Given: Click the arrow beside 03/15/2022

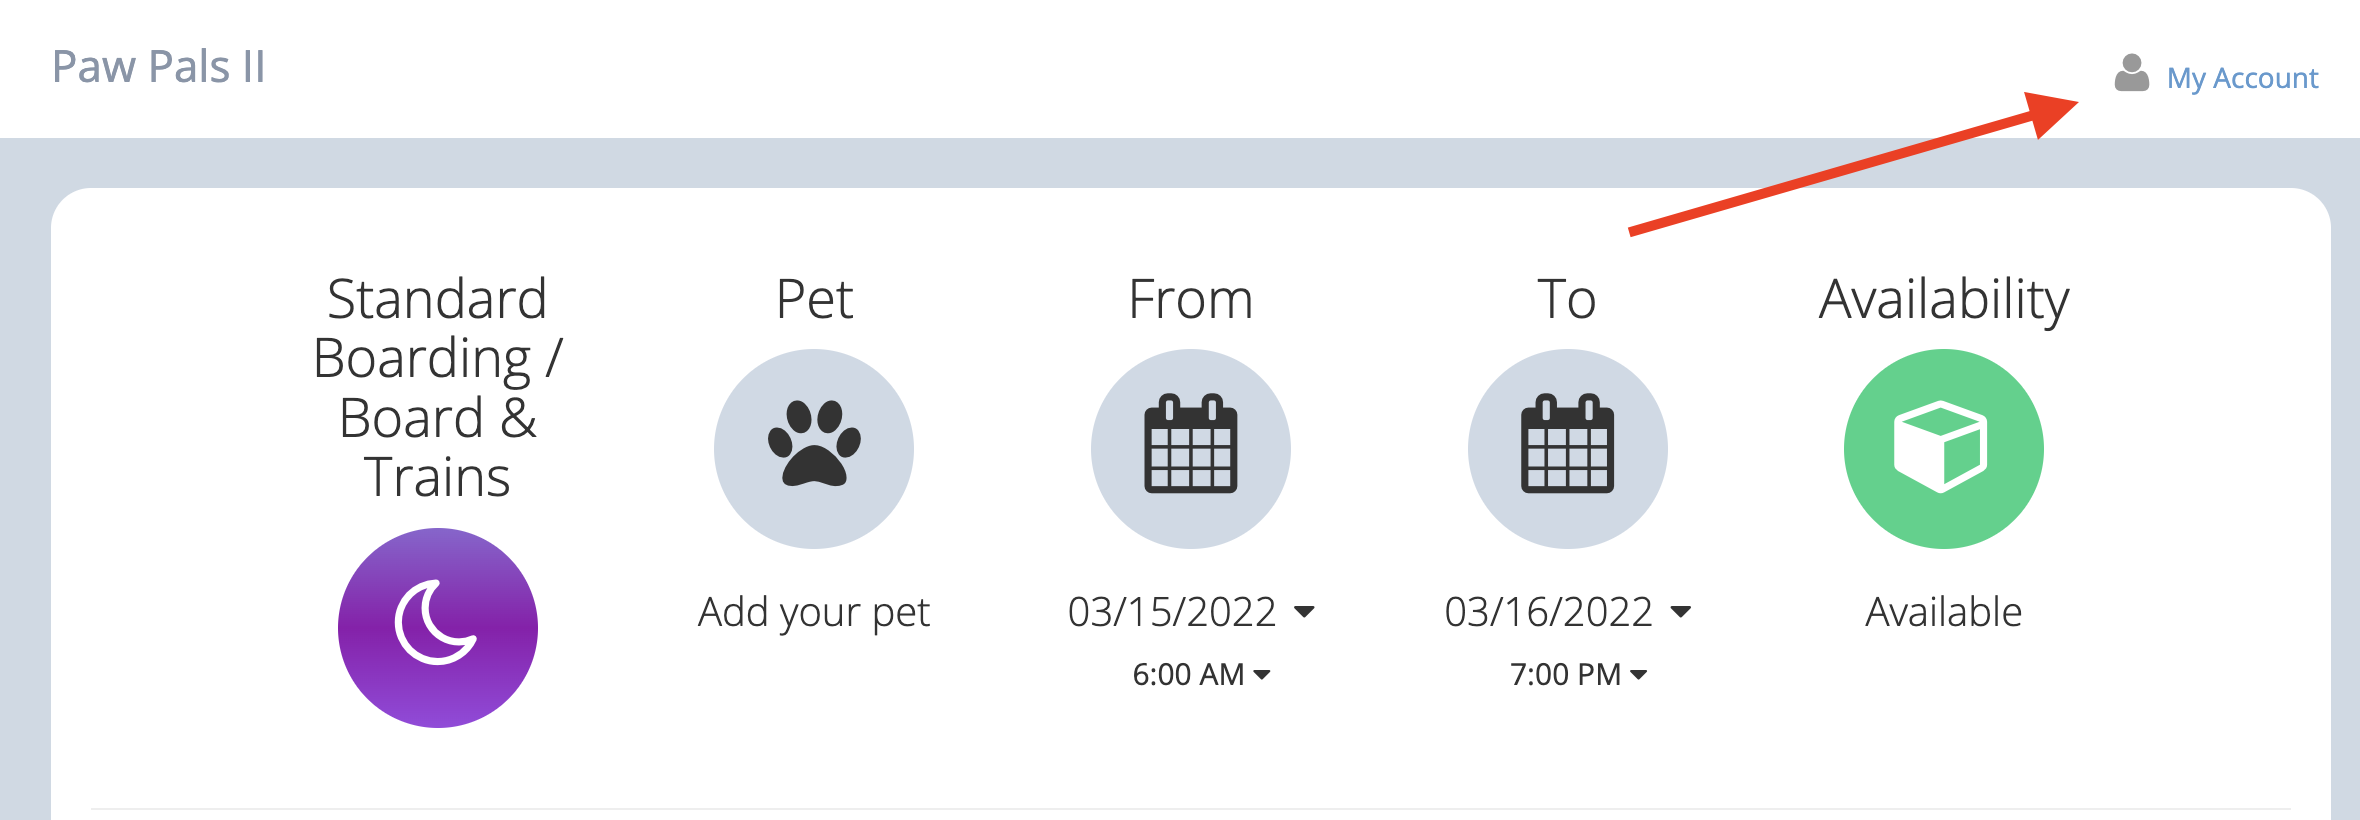Looking at the screenshot, I should tap(1304, 612).
